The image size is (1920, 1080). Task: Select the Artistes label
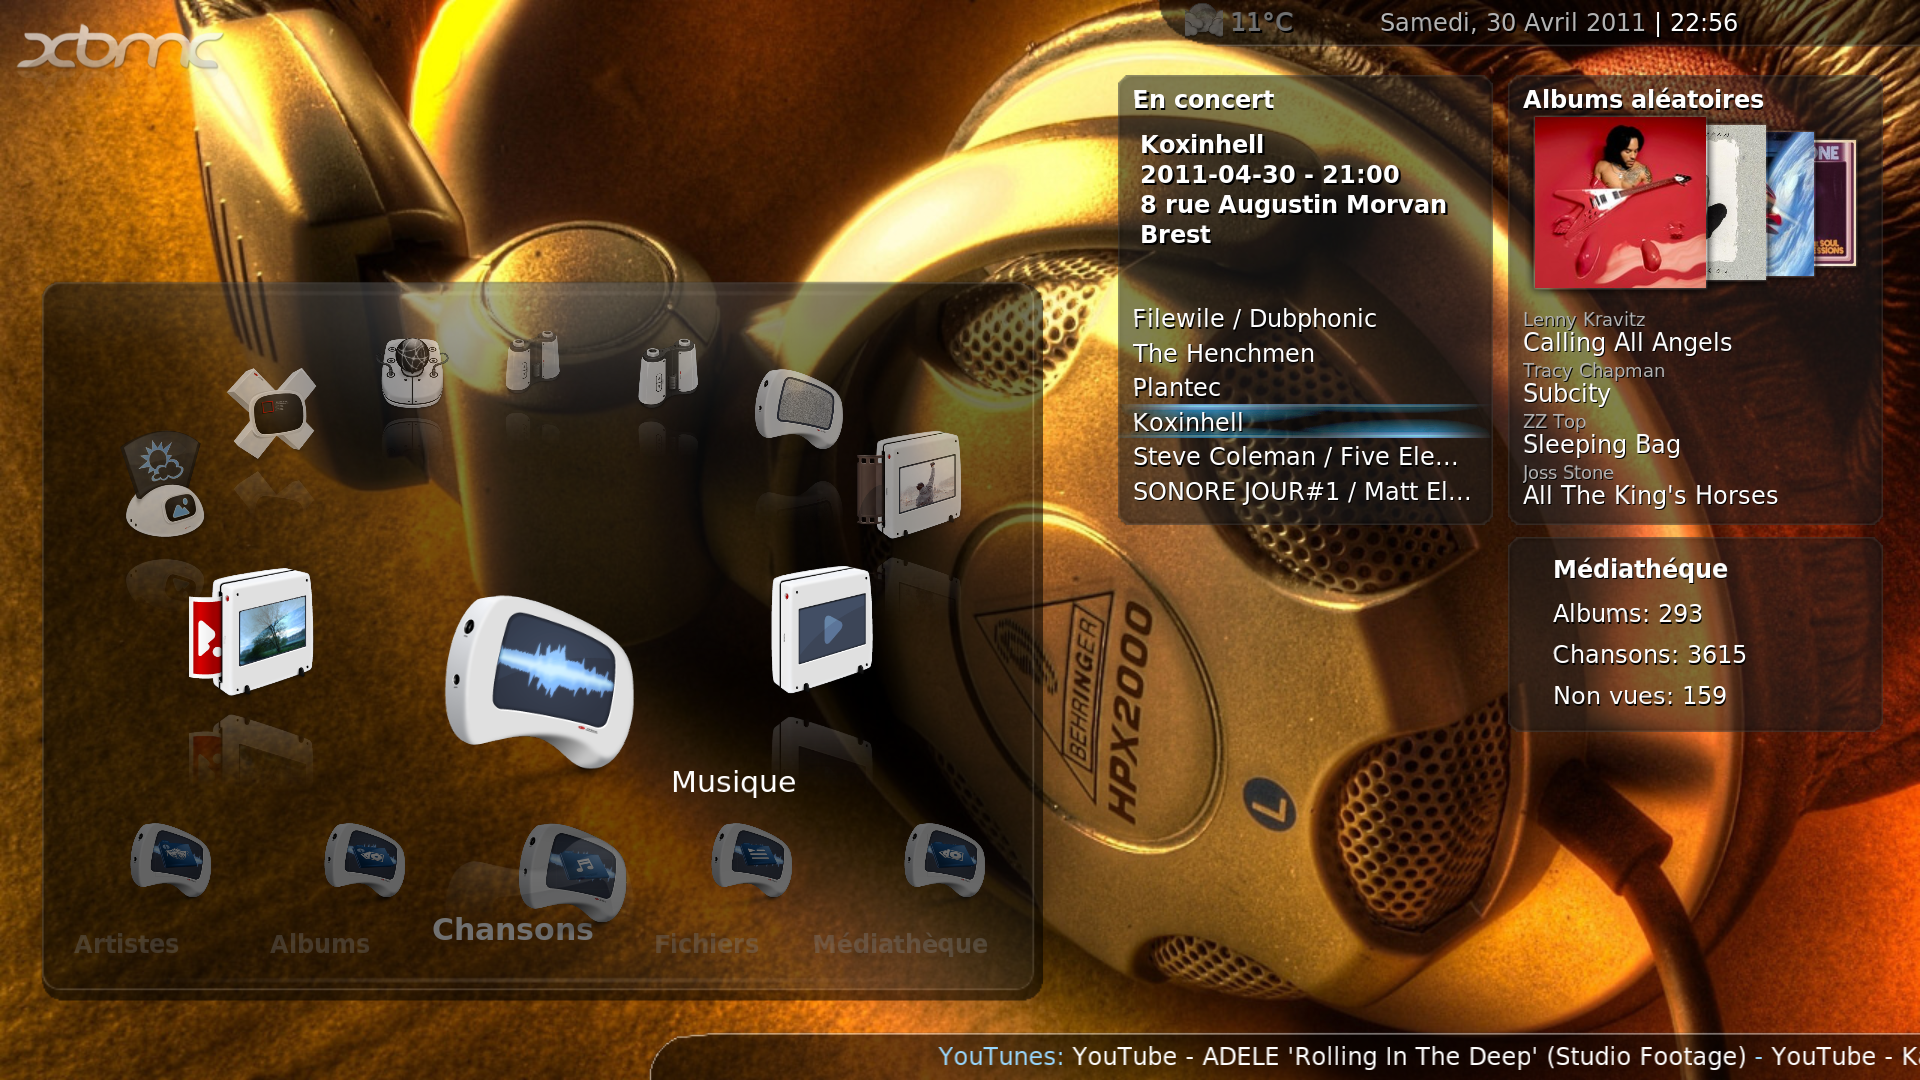coord(126,944)
